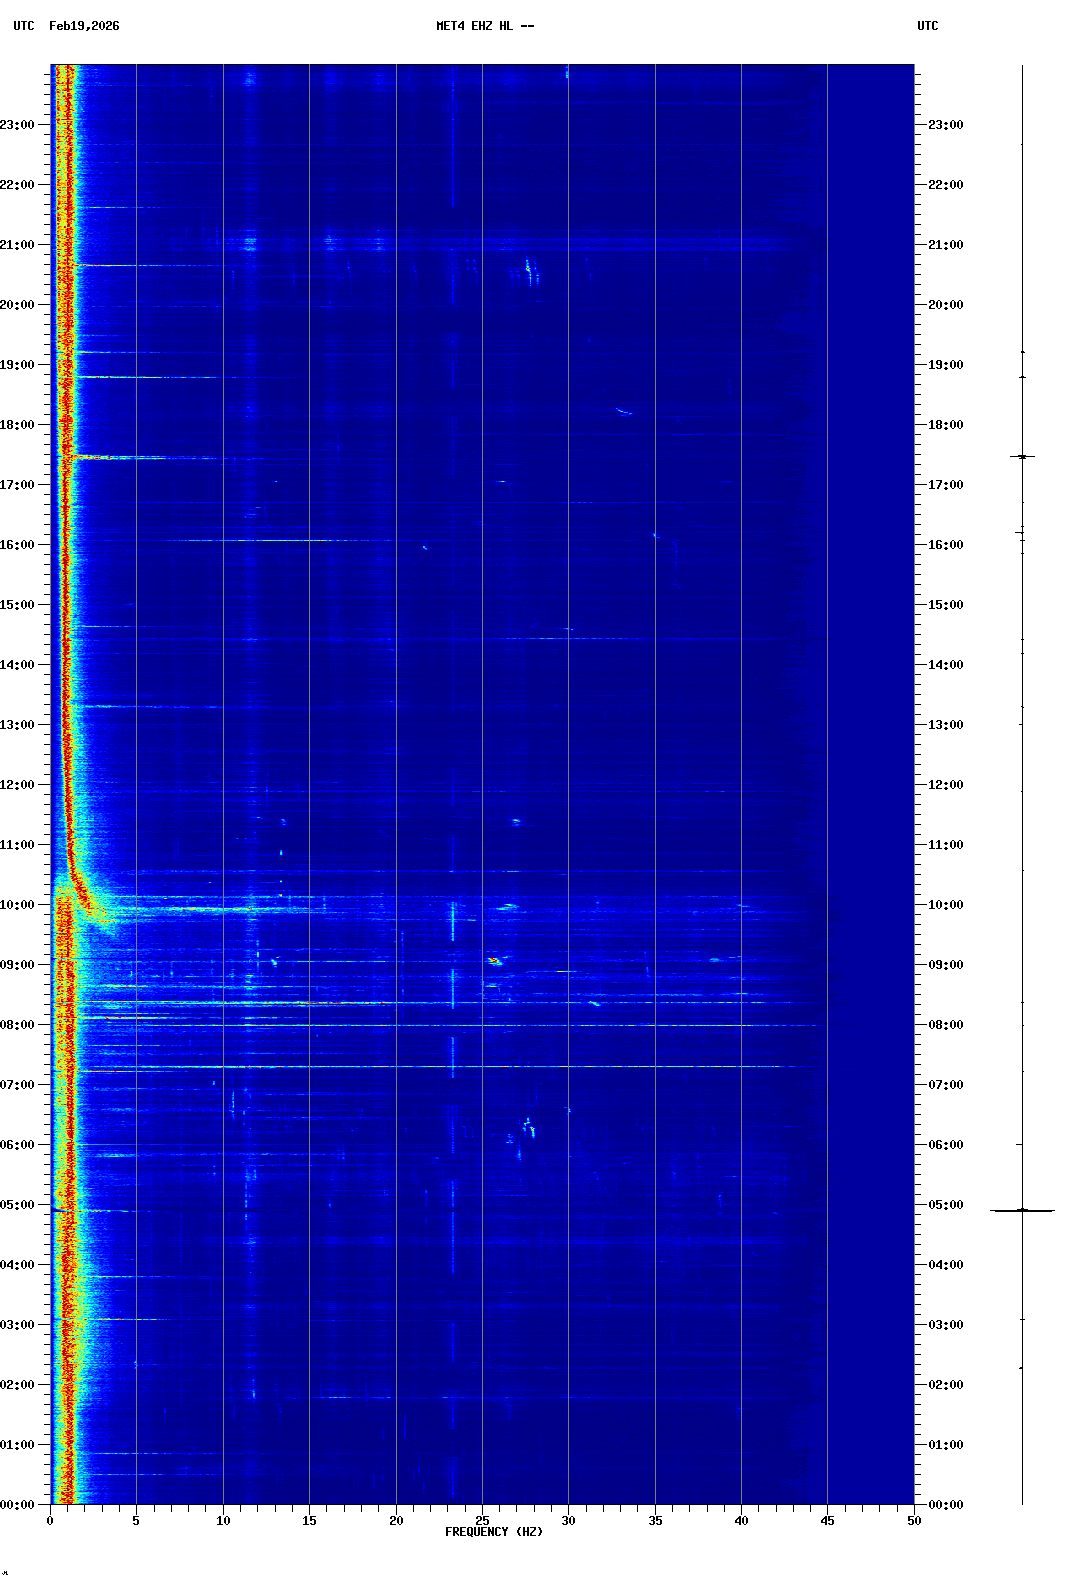This screenshot has width=1066, height=1584.
Task: Click the broadband horizontal streak just after 07:00
Action: coord(450,1067)
